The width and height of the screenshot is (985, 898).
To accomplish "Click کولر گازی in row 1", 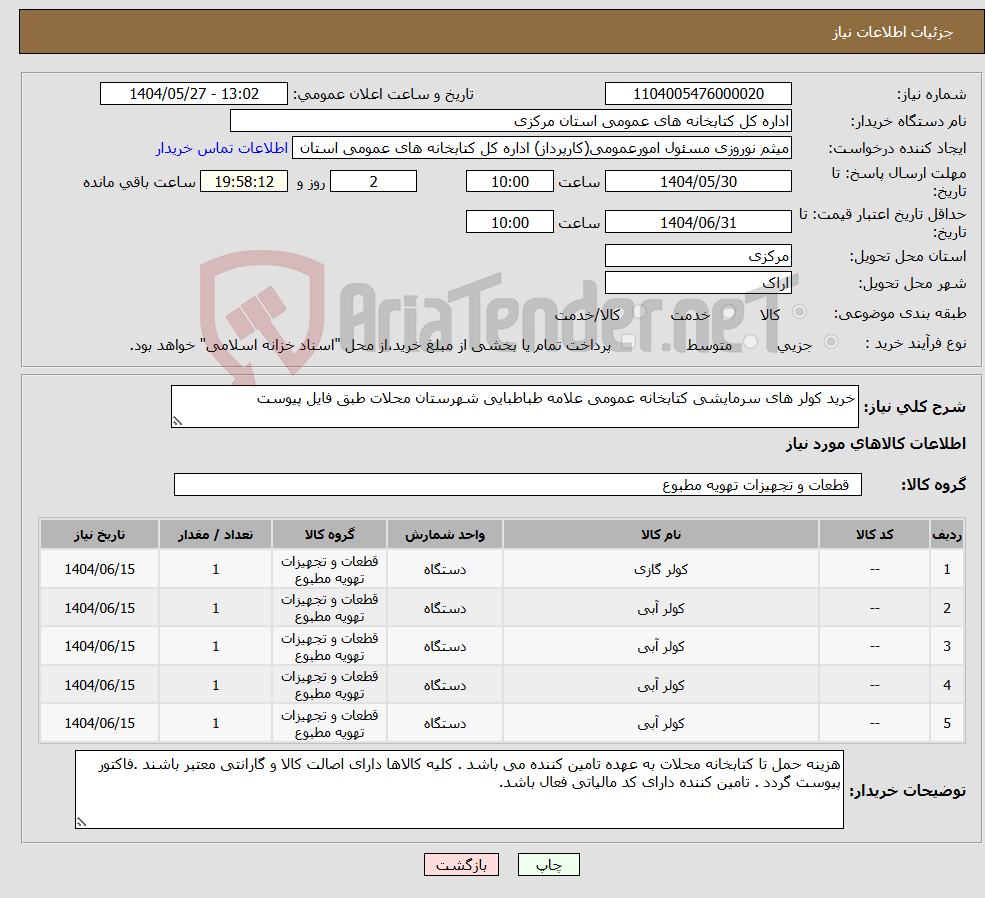I will (661, 570).
